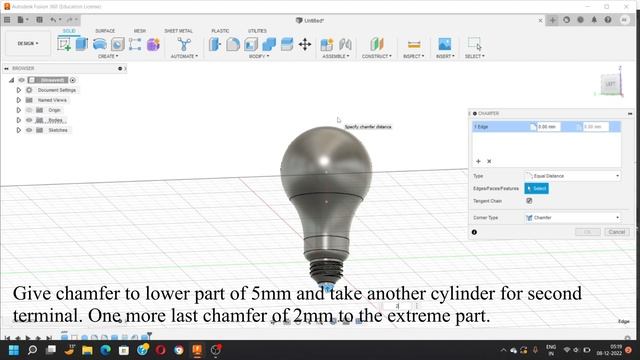
Task: Switch to the Utilities tab
Action: tap(257, 31)
